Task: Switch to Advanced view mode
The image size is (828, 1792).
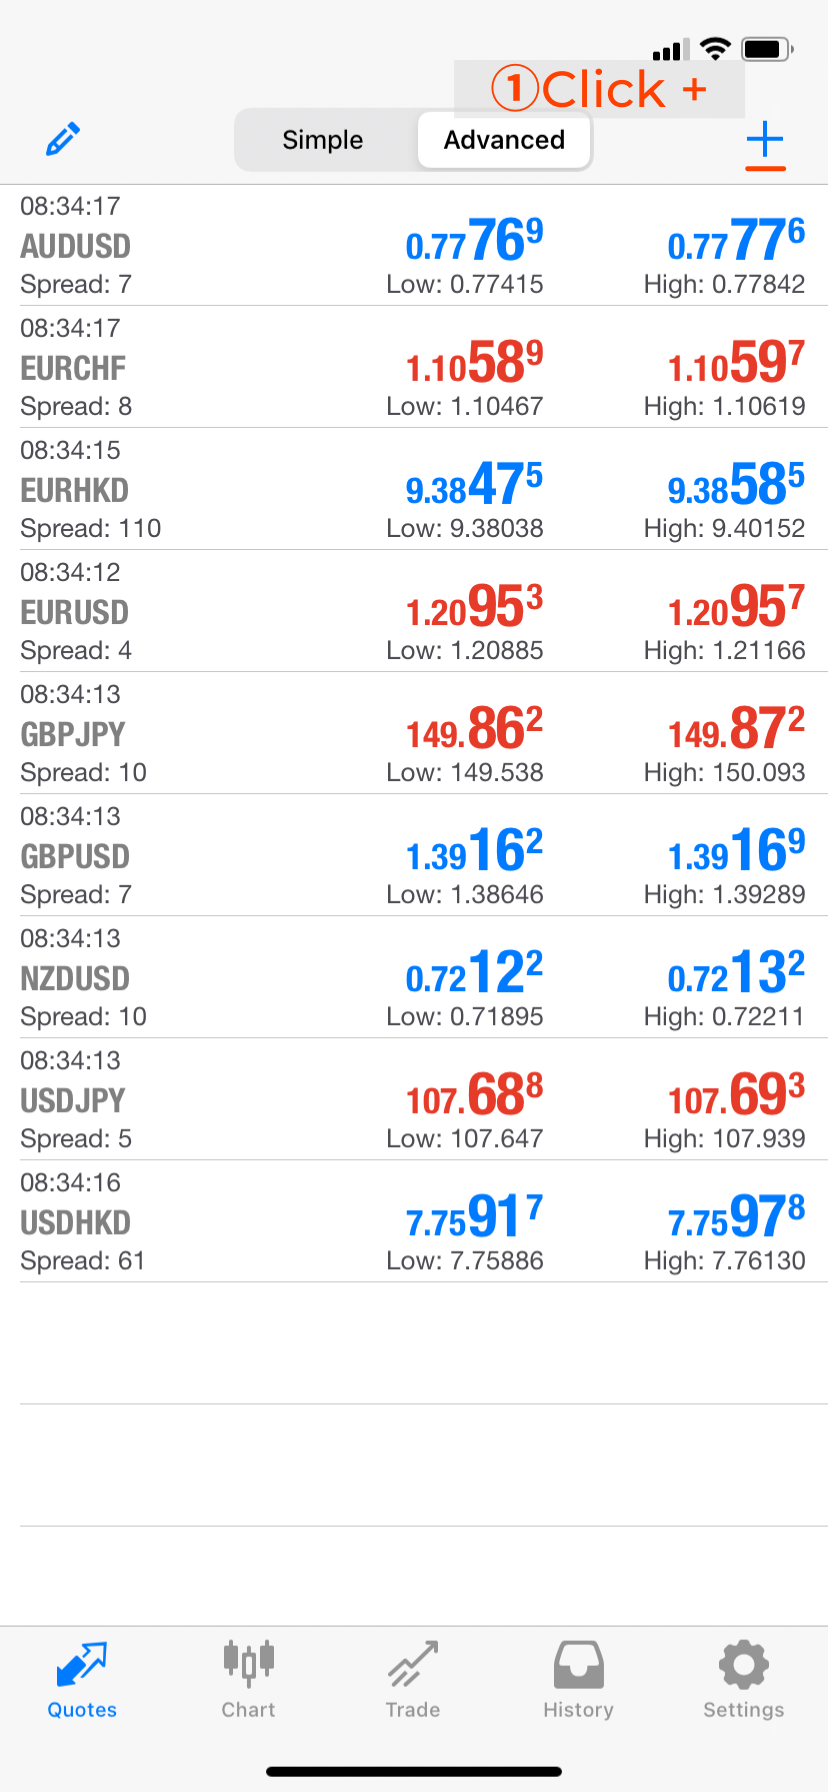Action: pos(504,140)
